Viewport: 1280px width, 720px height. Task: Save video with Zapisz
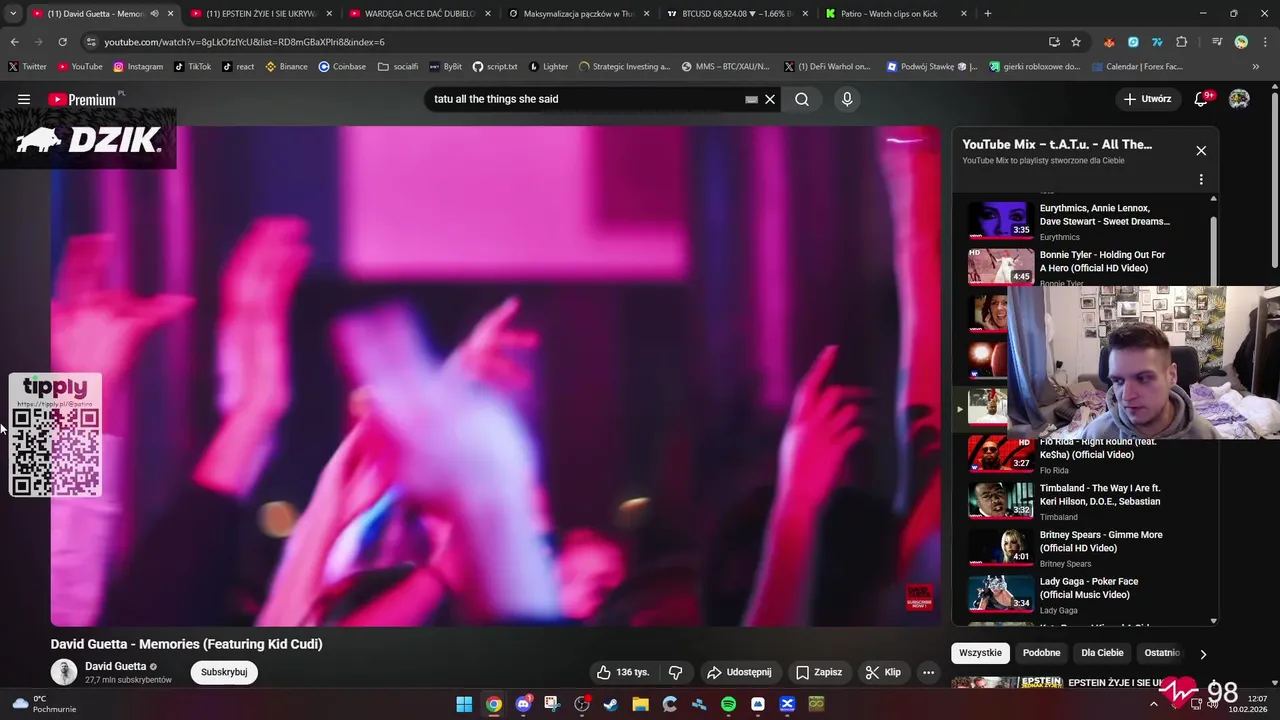(x=819, y=672)
